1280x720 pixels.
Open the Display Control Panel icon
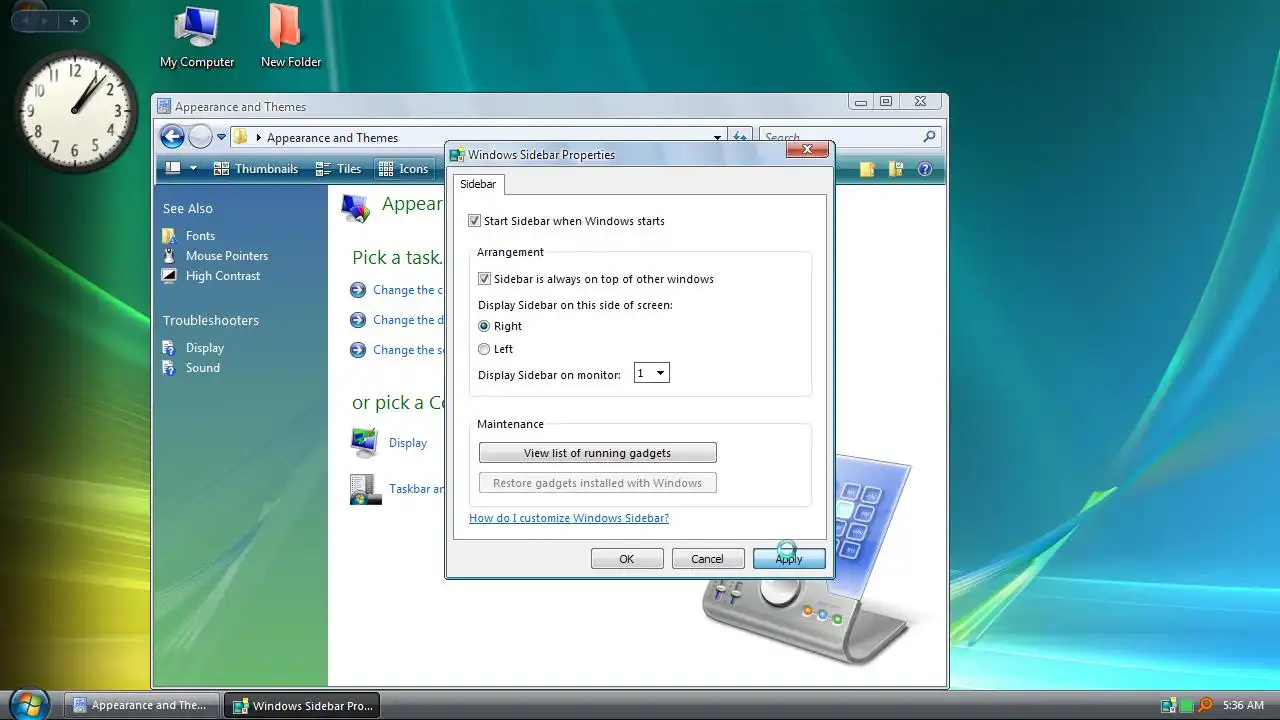(x=364, y=442)
